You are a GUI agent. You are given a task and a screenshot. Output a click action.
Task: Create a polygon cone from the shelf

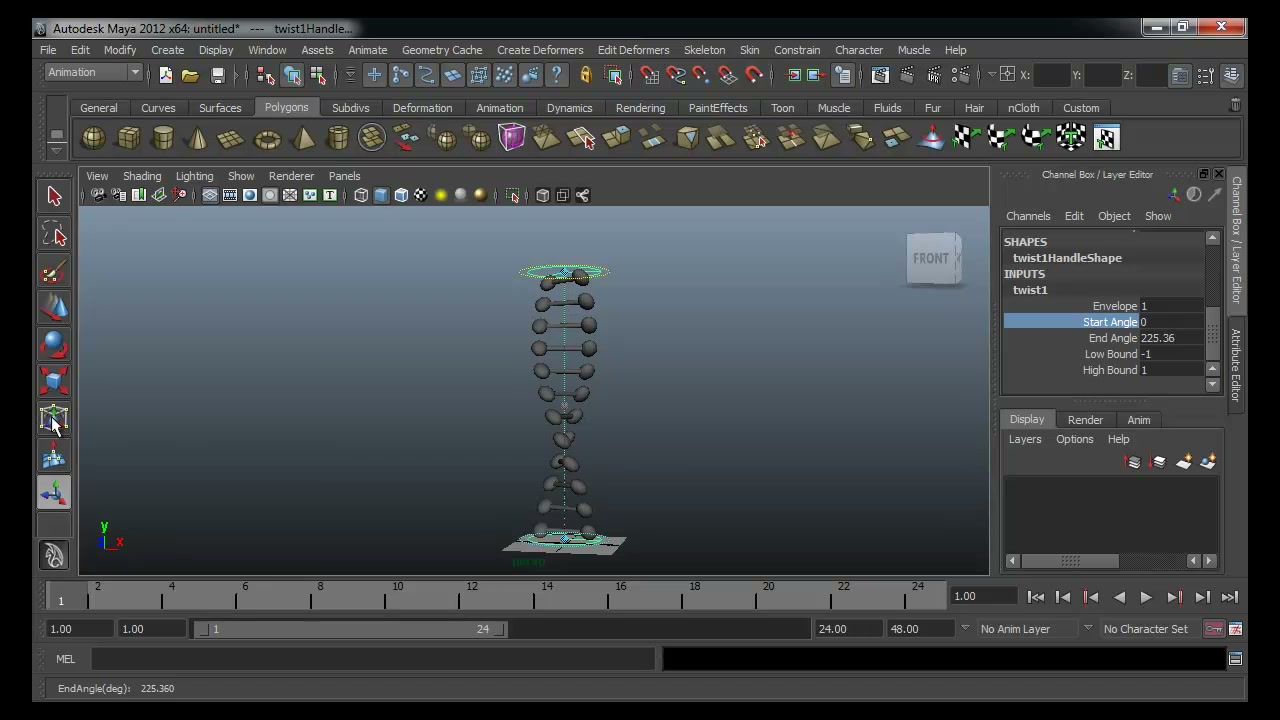point(197,138)
